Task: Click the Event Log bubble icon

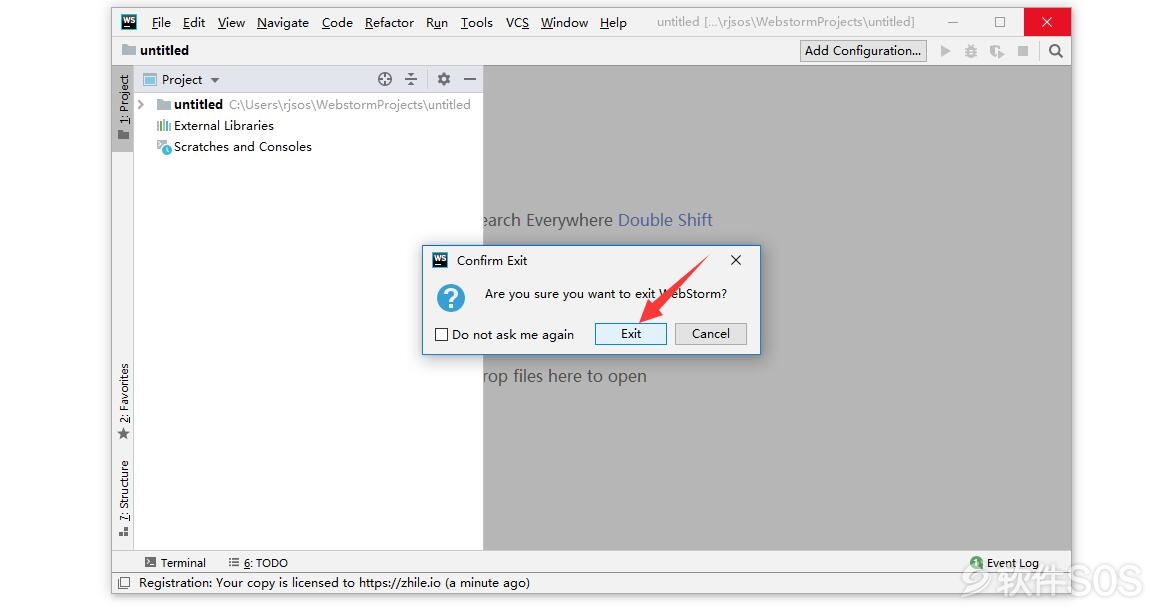Action: 976,563
